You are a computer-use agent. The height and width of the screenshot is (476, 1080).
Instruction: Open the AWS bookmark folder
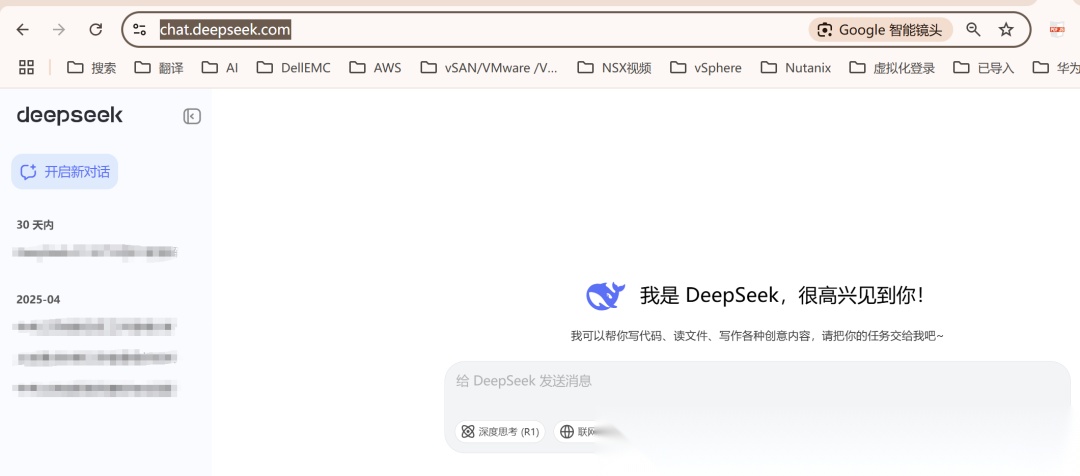[375, 68]
